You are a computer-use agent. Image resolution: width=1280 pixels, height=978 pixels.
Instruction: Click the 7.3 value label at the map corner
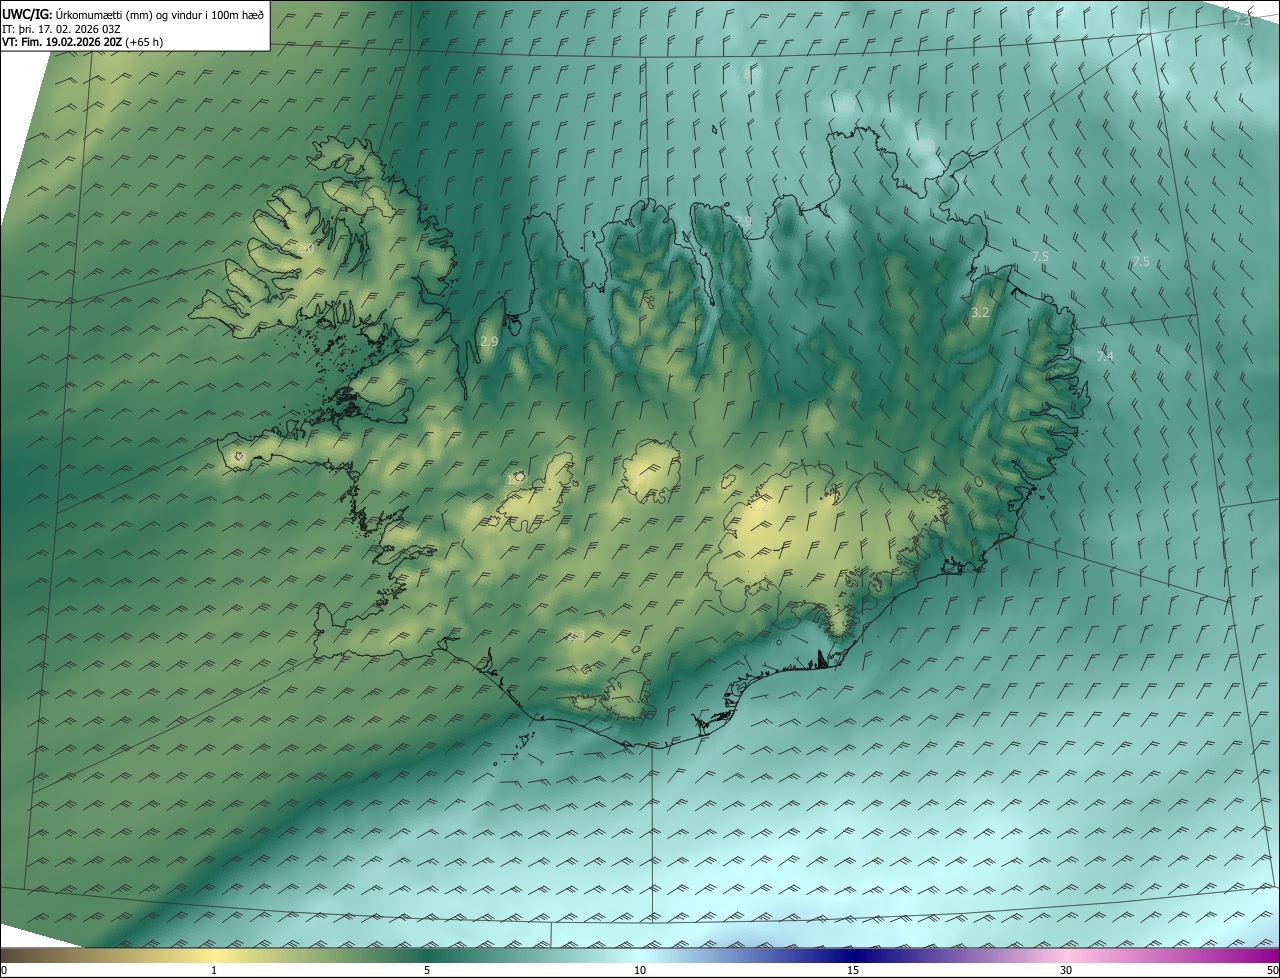pyautogui.click(x=1242, y=20)
